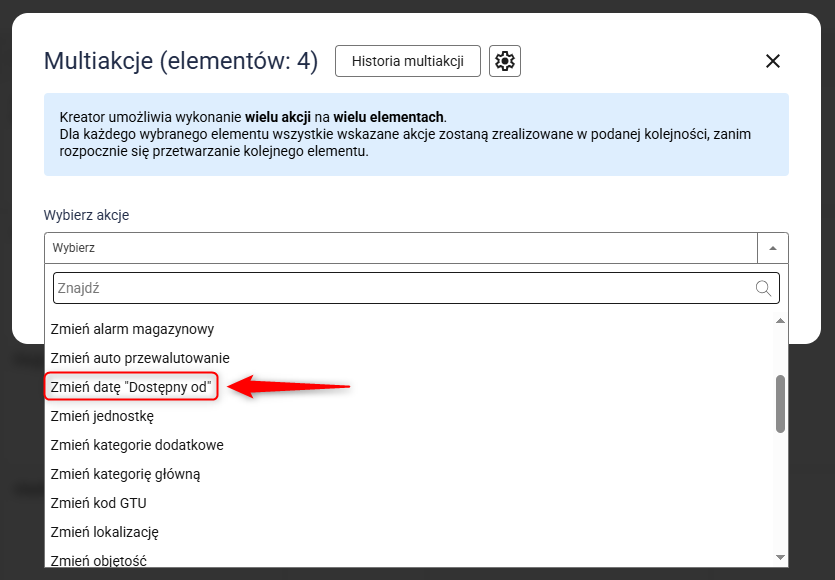Click the magnifier icon in Znajdź field
The height and width of the screenshot is (580, 835).
pos(764,288)
